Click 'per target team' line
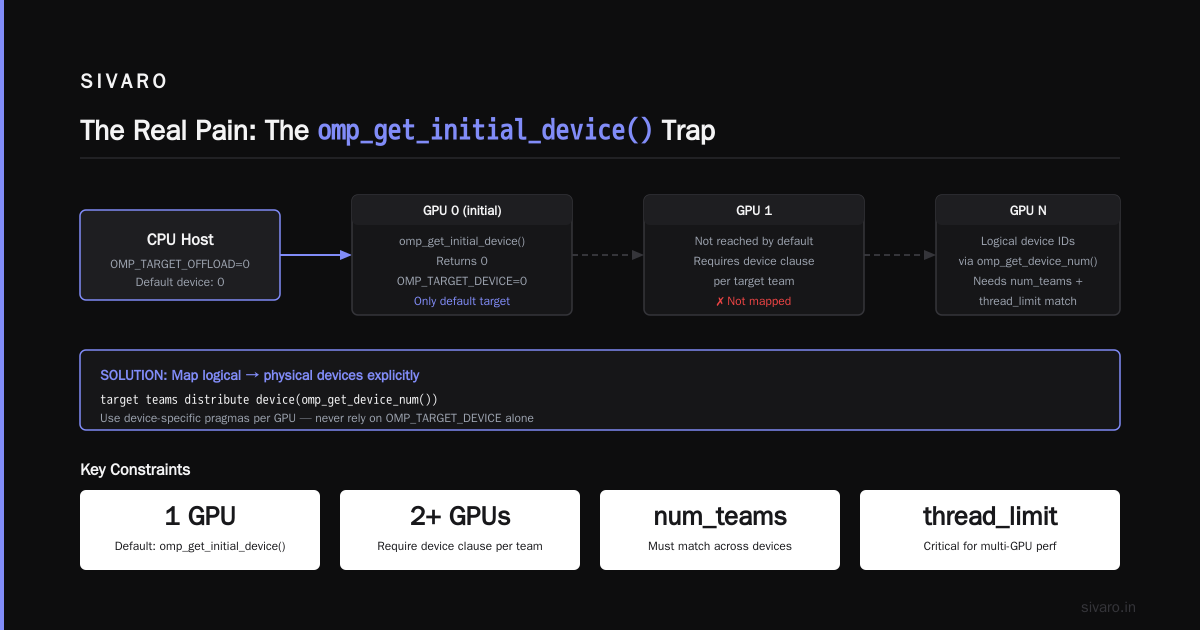1200x630 pixels. tap(754, 281)
